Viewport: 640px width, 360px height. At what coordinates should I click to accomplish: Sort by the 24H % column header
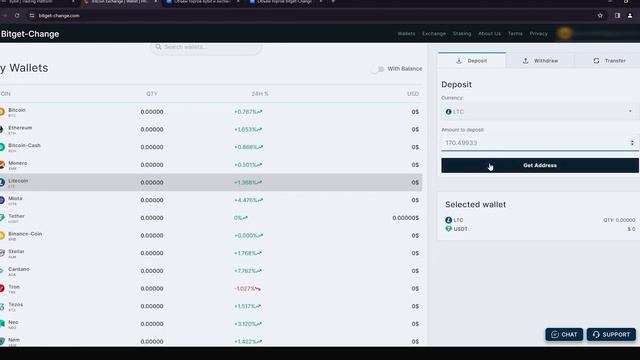pos(260,94)
